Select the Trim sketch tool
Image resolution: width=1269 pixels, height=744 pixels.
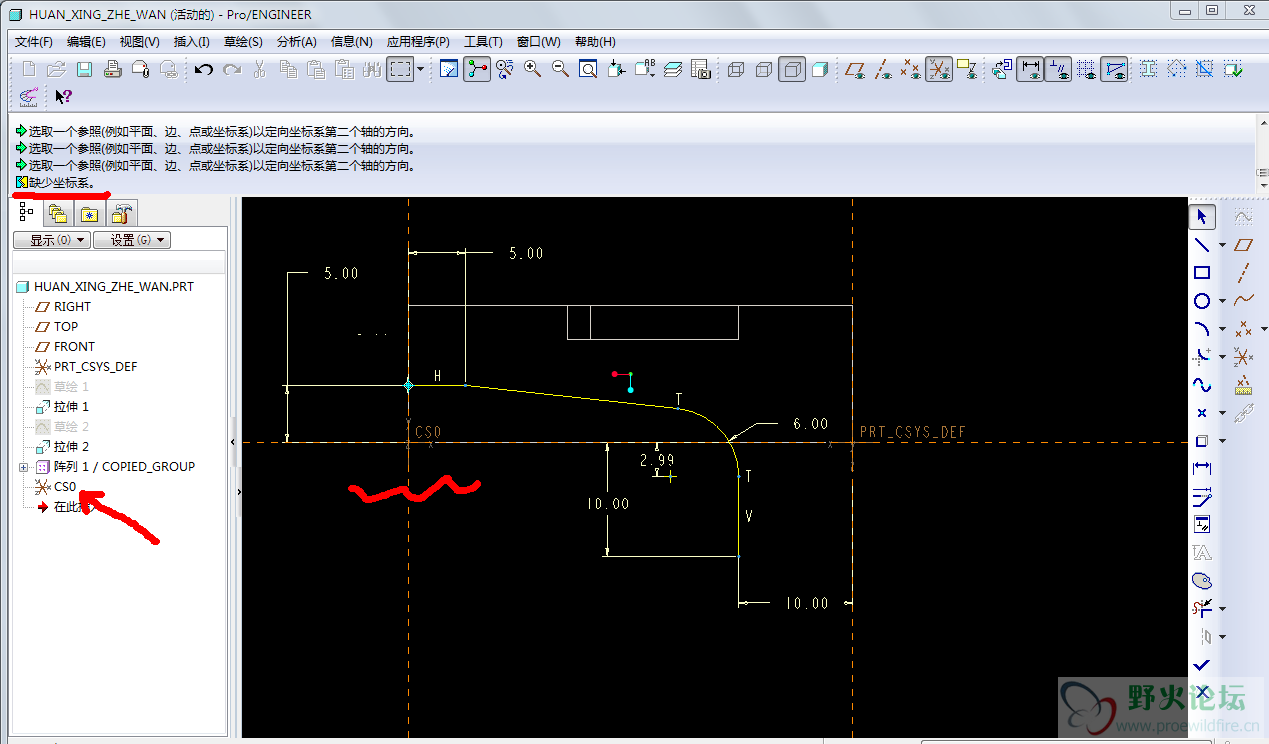coord(1202,608)
